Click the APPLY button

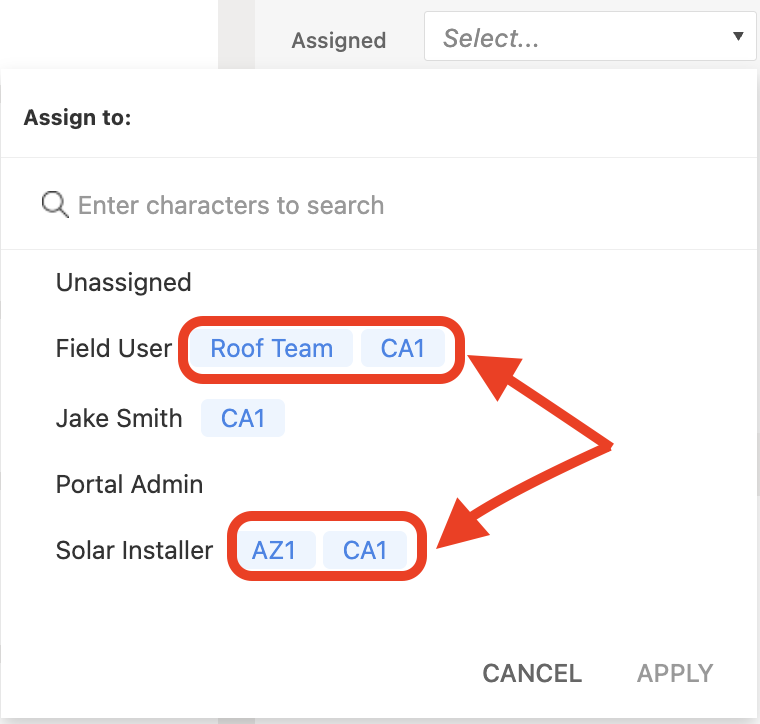(x=675, y=673)
